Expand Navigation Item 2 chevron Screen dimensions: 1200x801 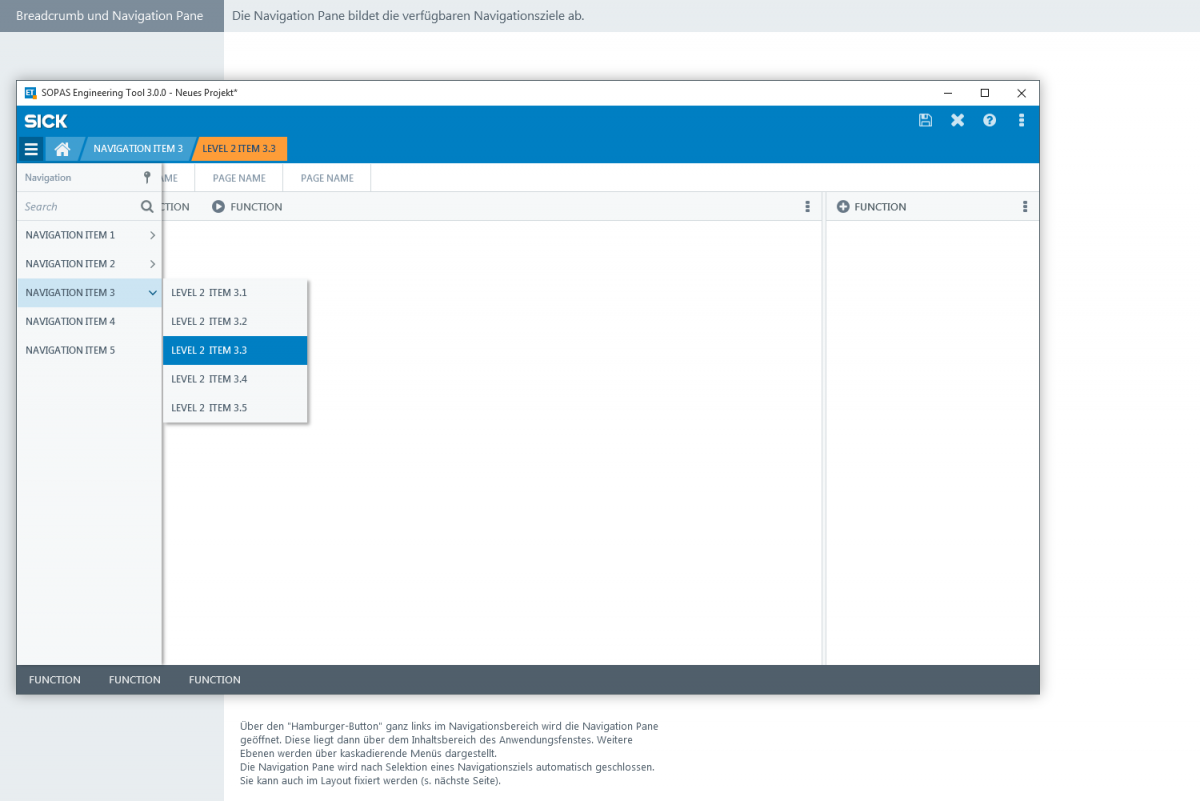(152, 264)
